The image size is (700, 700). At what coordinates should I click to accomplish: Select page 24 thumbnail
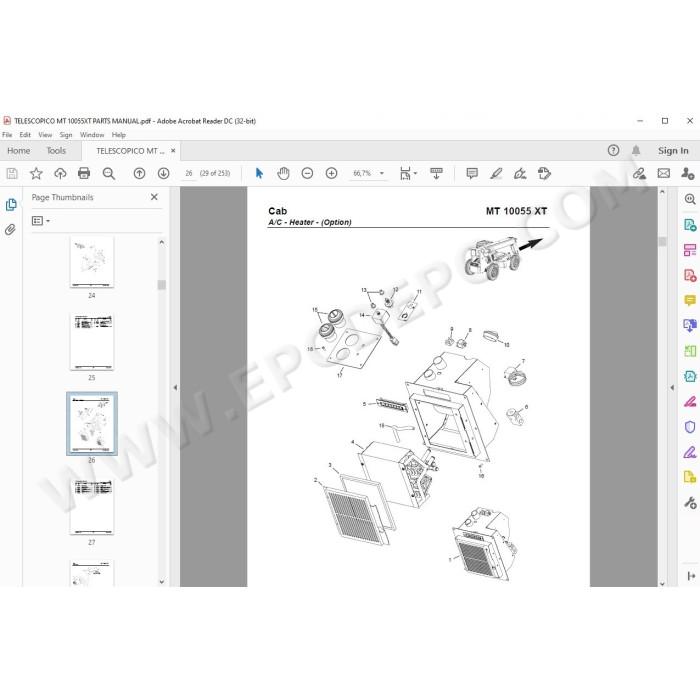(x=92, y=262)
